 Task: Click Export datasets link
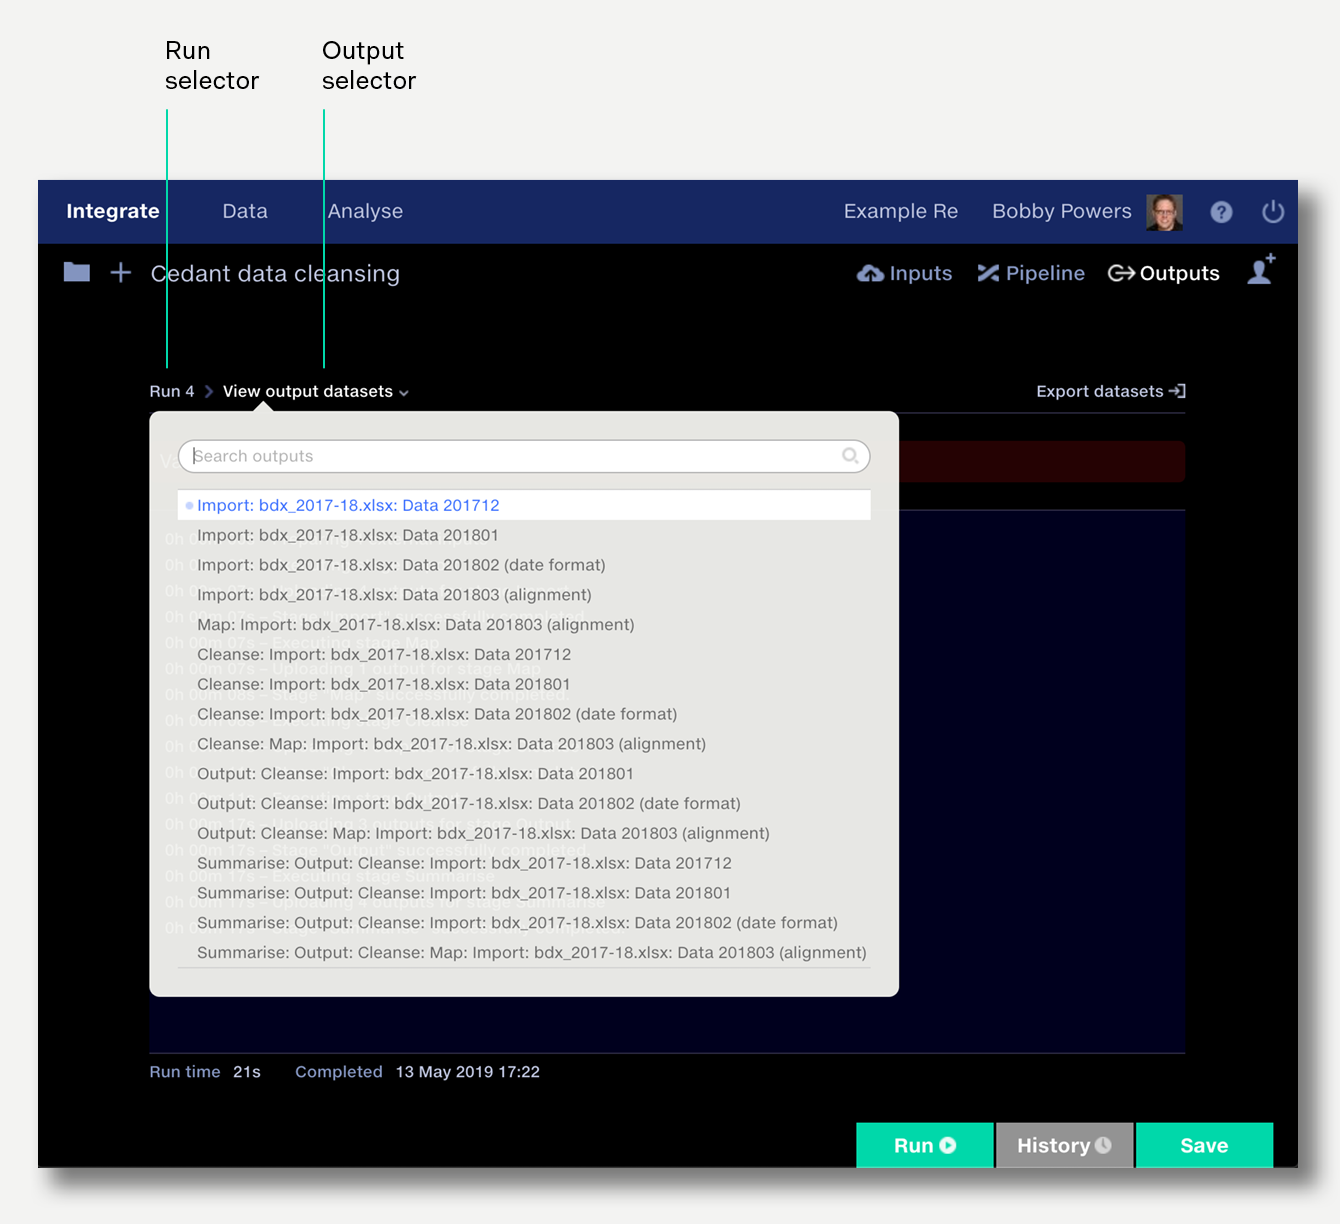click(1111, 391)
